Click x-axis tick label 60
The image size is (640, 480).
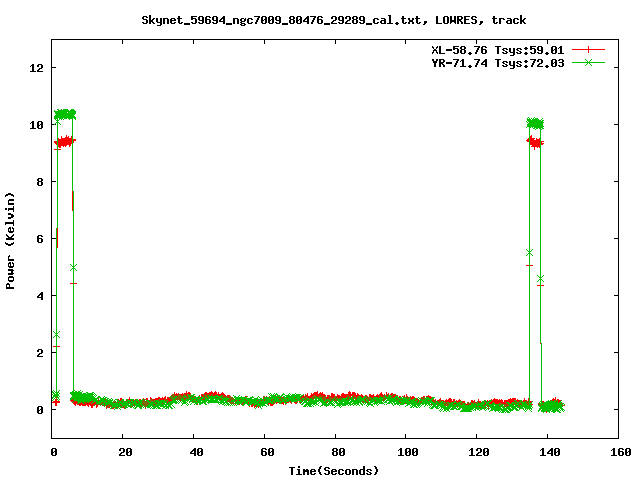click(267, 452)
